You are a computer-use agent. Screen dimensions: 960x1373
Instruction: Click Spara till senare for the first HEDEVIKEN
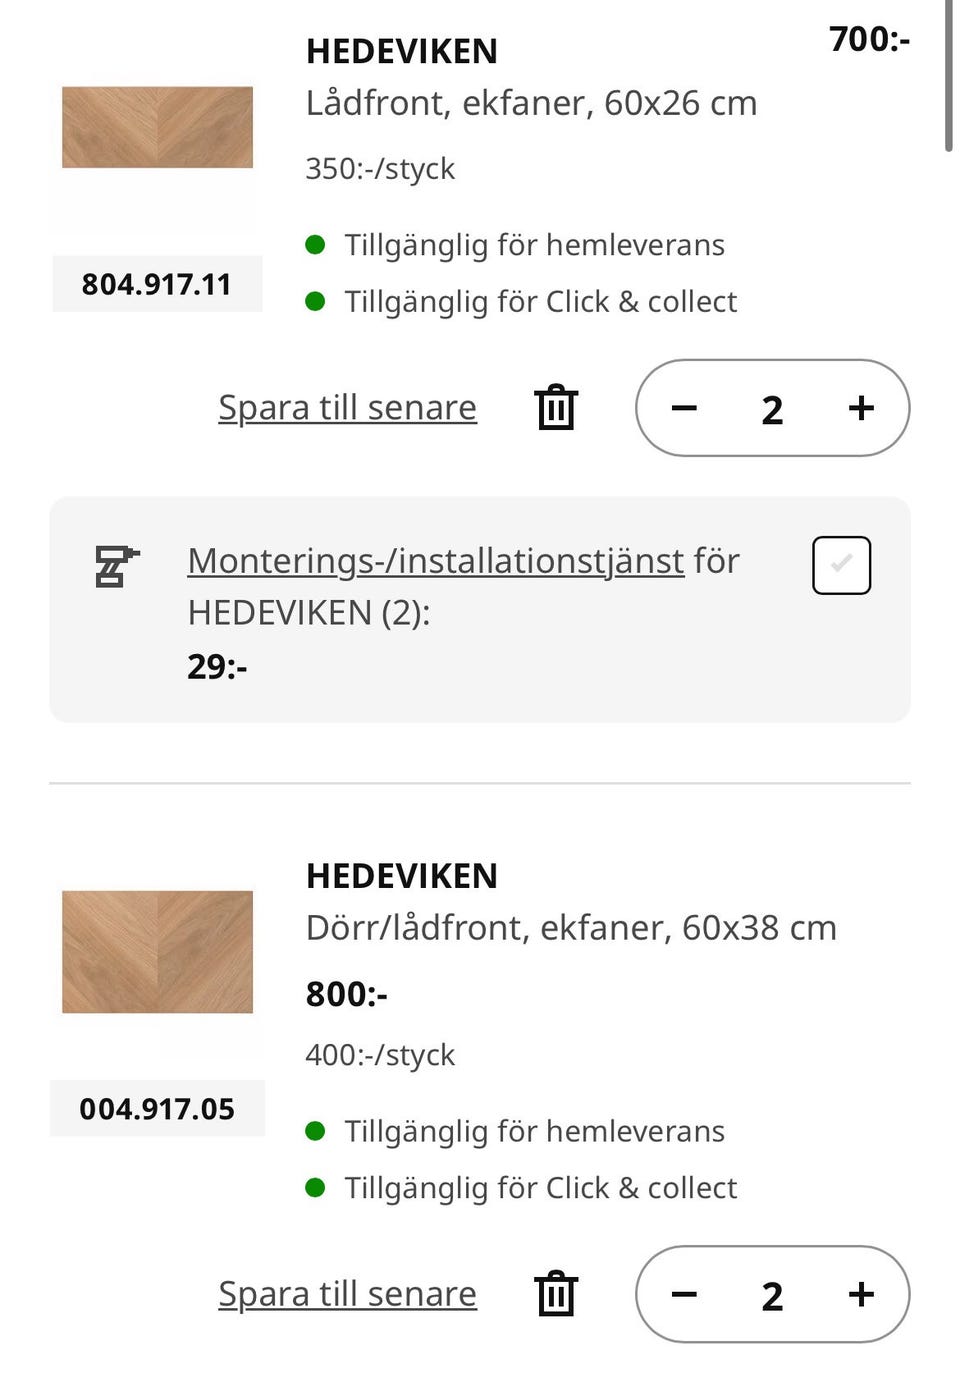(346, 407)
